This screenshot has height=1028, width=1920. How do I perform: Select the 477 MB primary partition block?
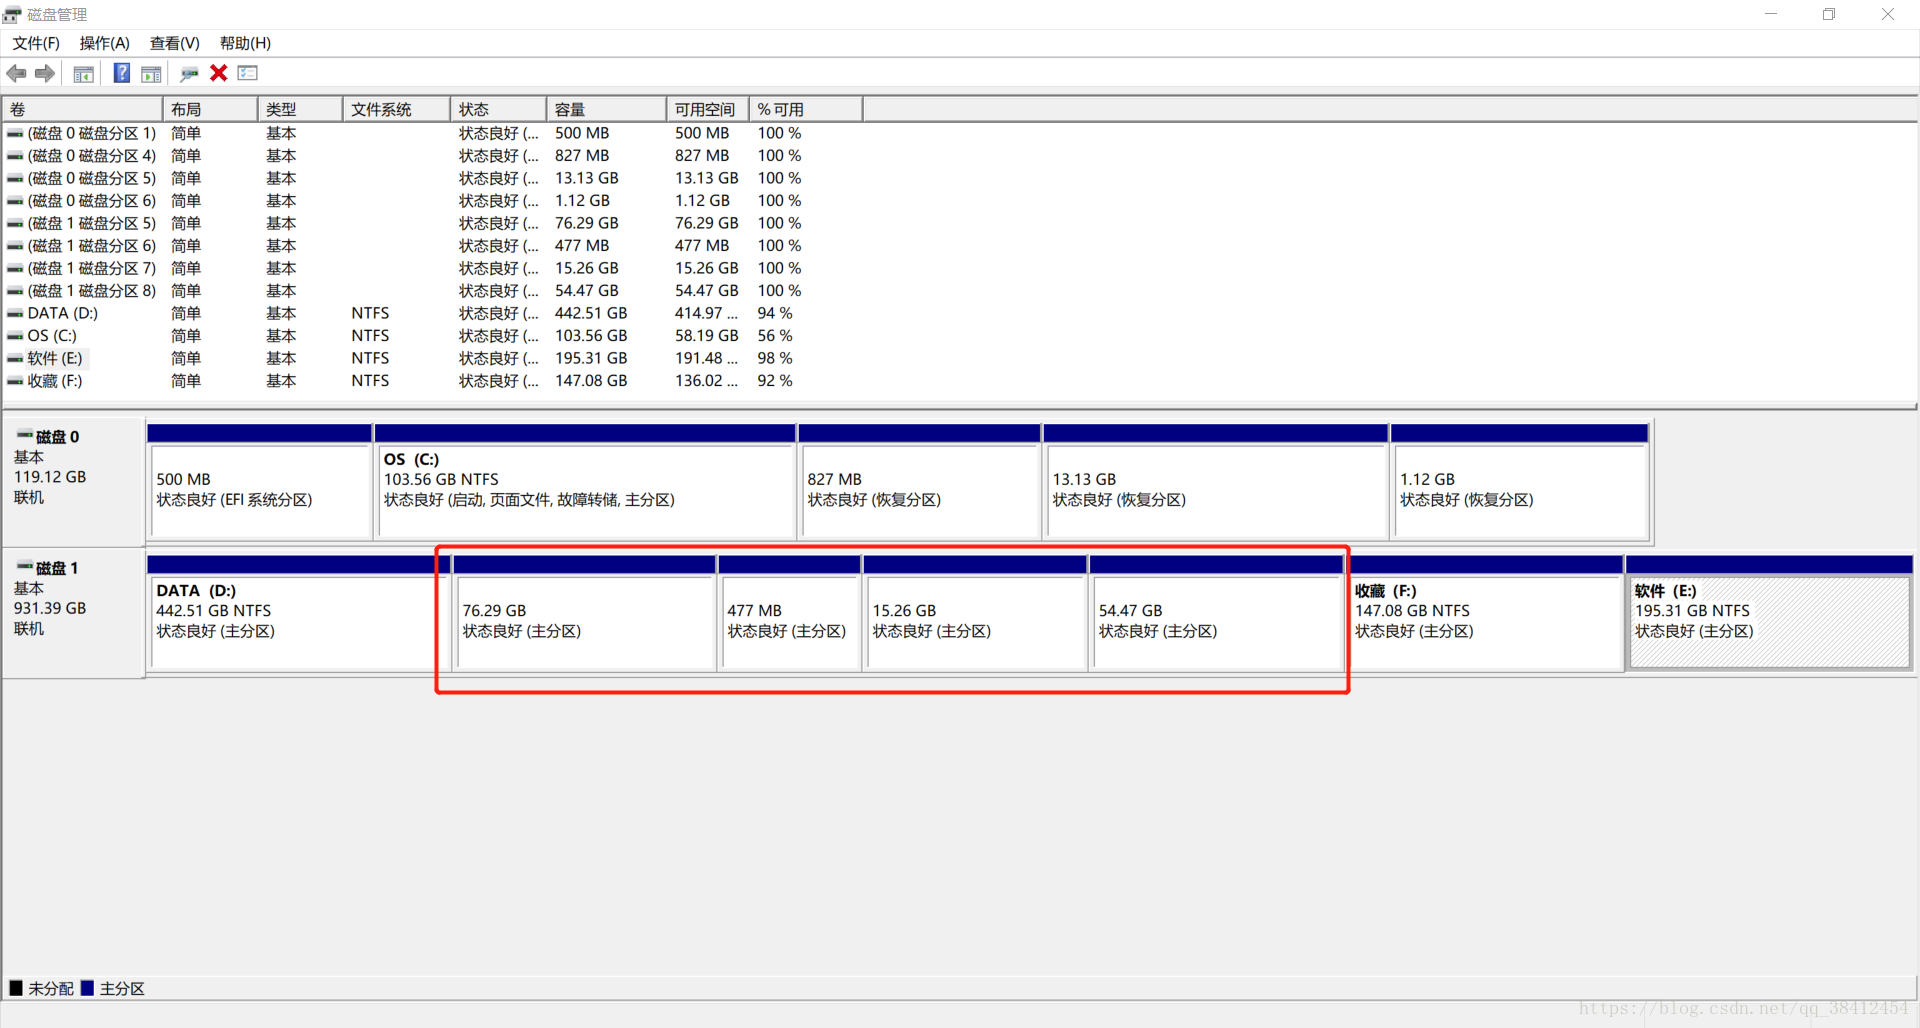[x=789, y=613]
